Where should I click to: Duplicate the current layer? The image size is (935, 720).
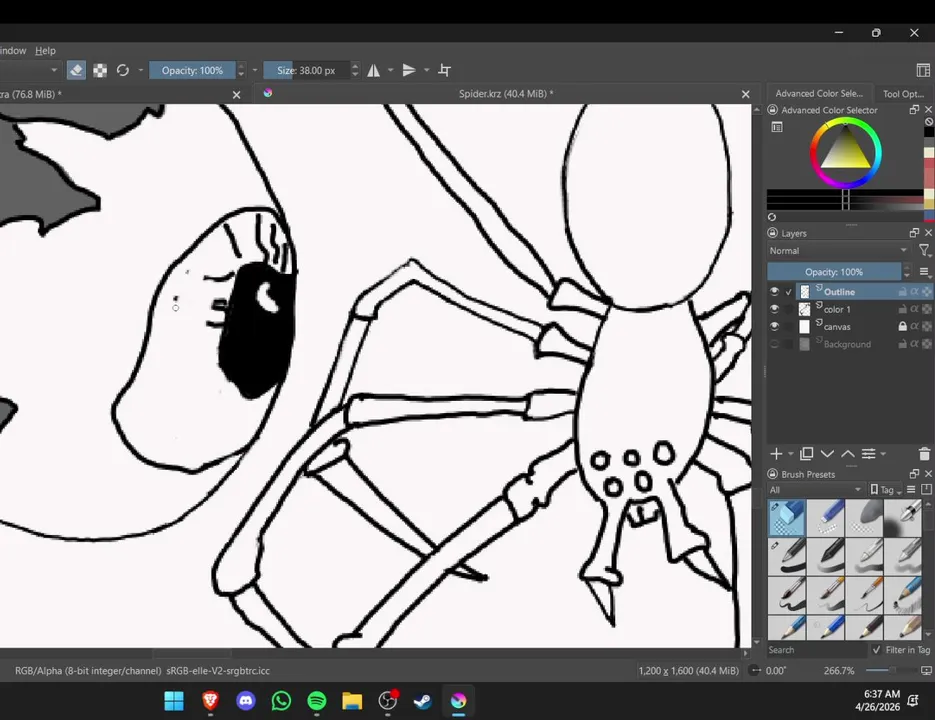806,454
